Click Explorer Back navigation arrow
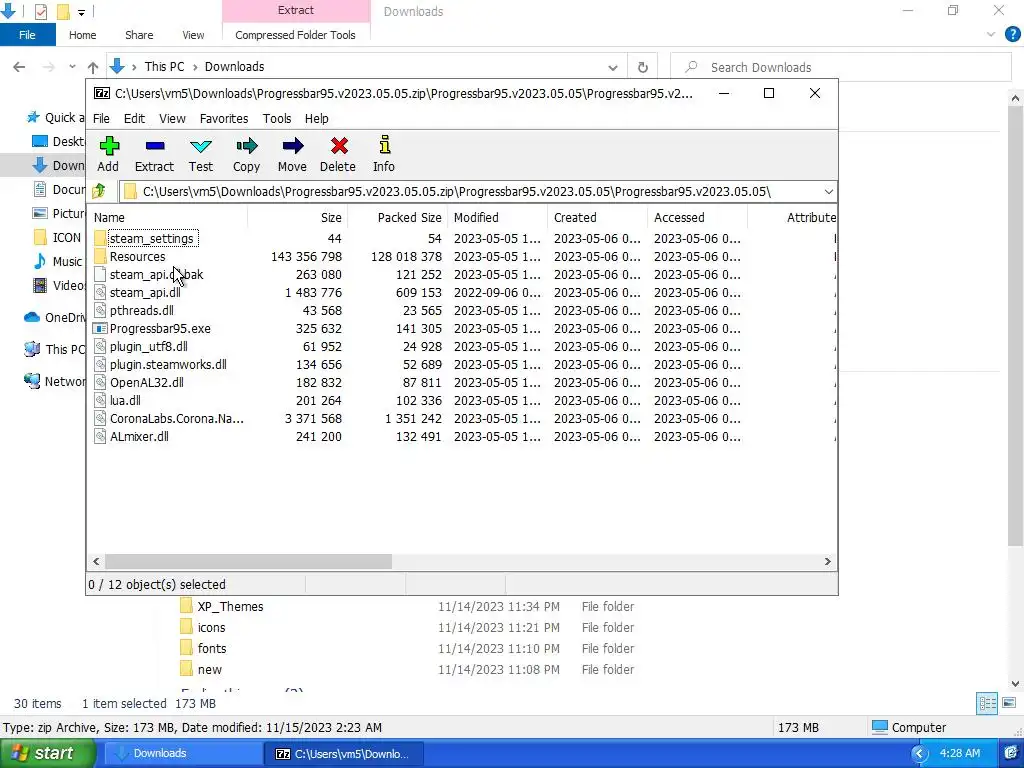This screenshot has height=768, width=1024. (x=20, y=67)
